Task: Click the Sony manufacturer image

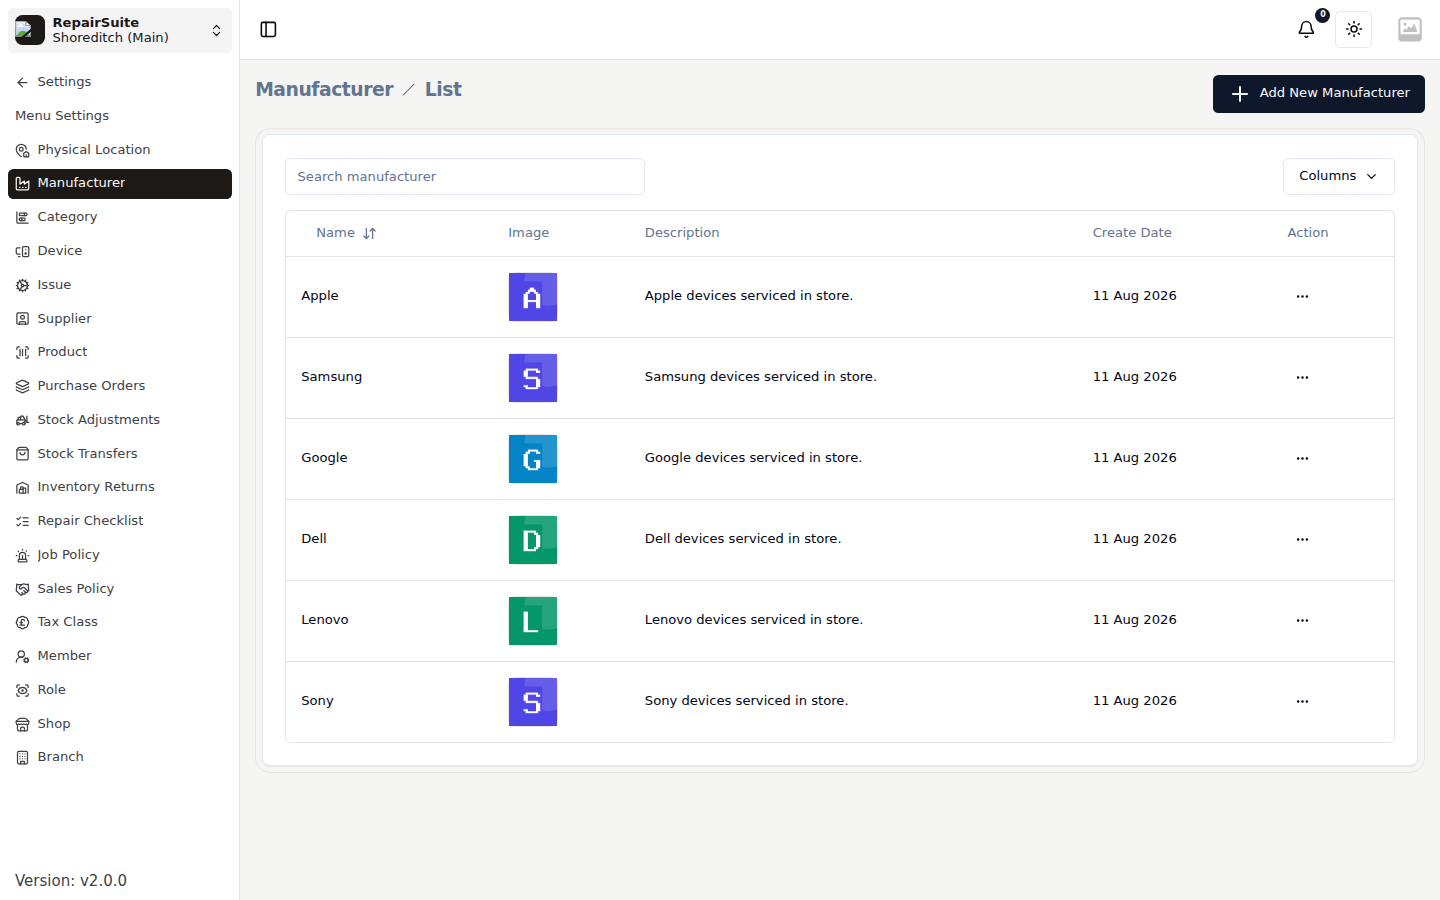Action: coord(533,702)
